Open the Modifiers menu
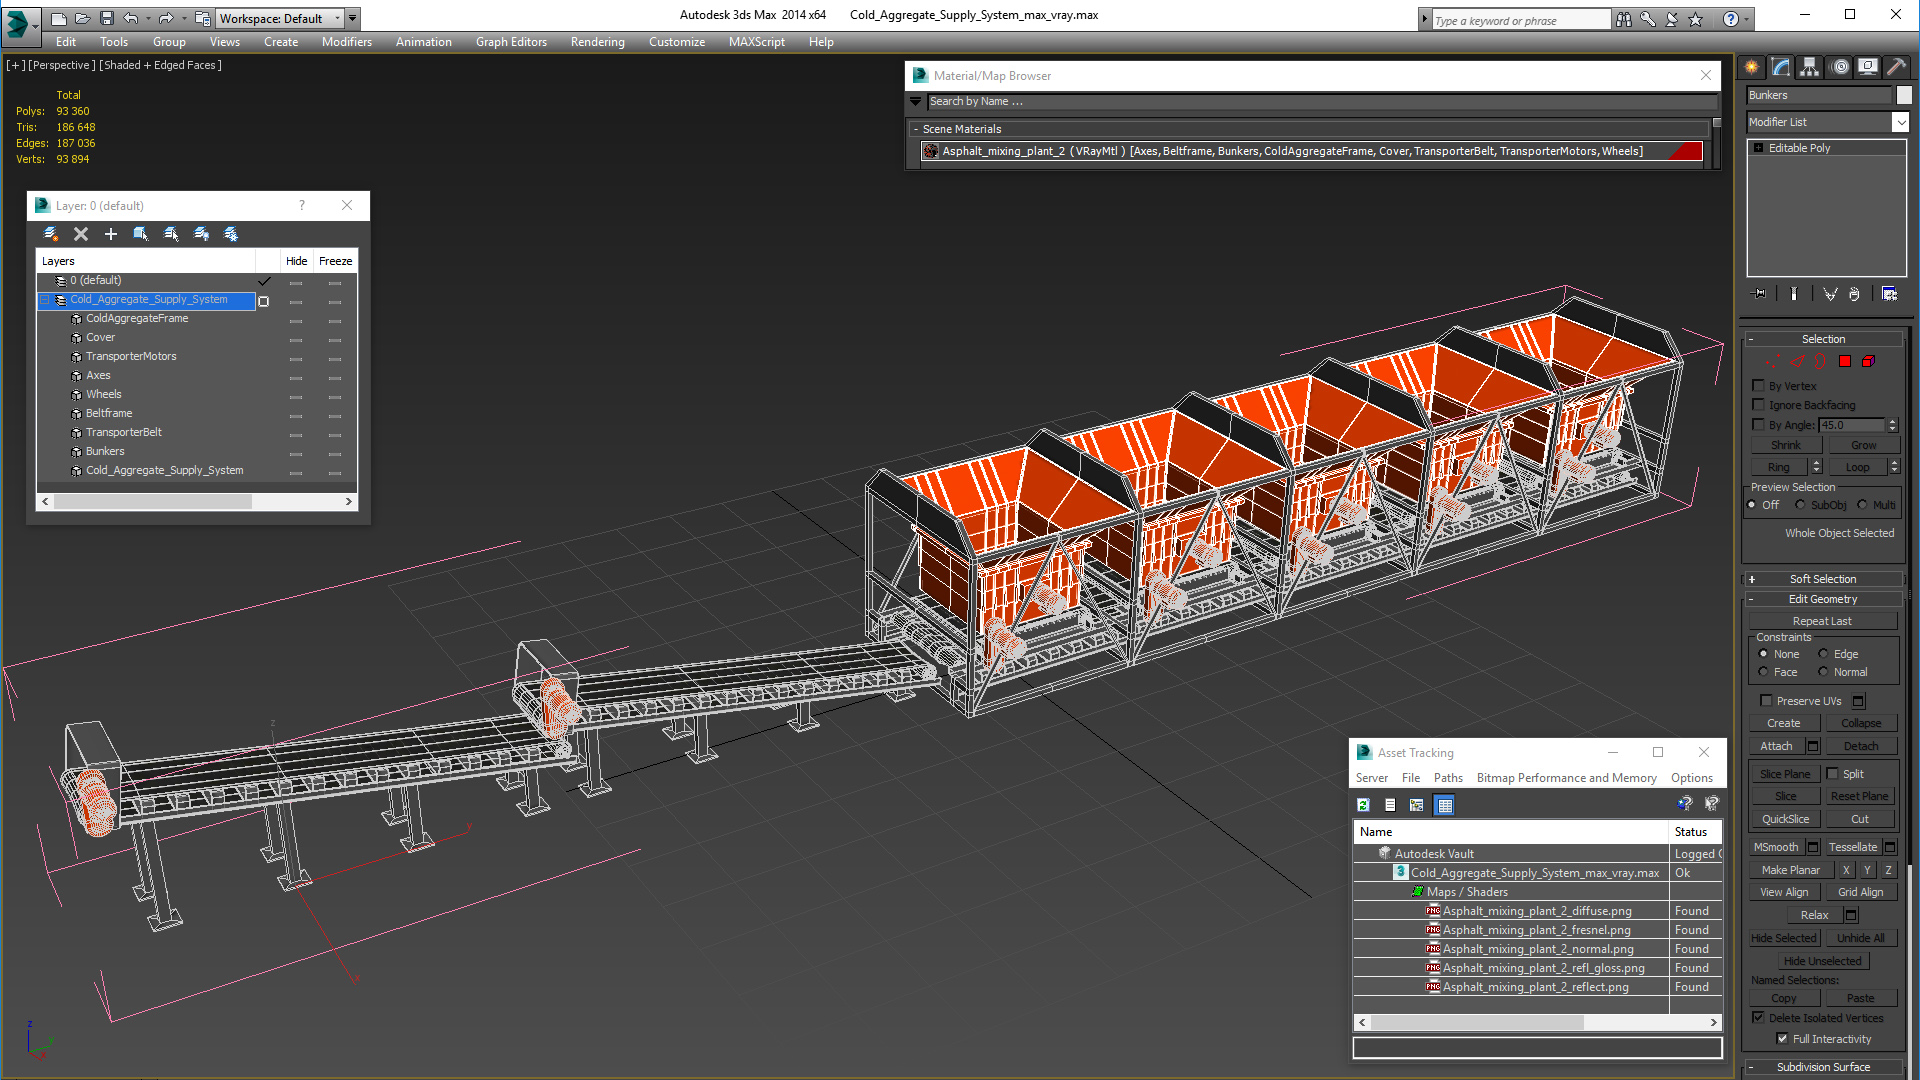The image size is (1920, 1080). [x=347, y=42]
